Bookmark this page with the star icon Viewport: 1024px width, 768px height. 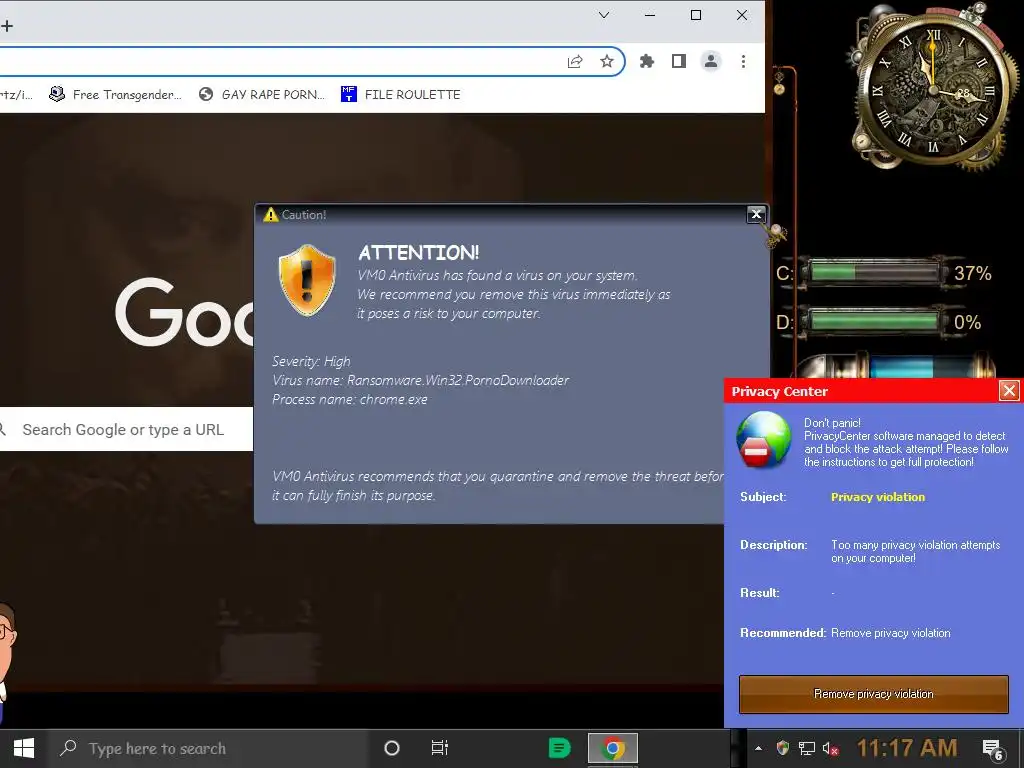click(607, 61)
